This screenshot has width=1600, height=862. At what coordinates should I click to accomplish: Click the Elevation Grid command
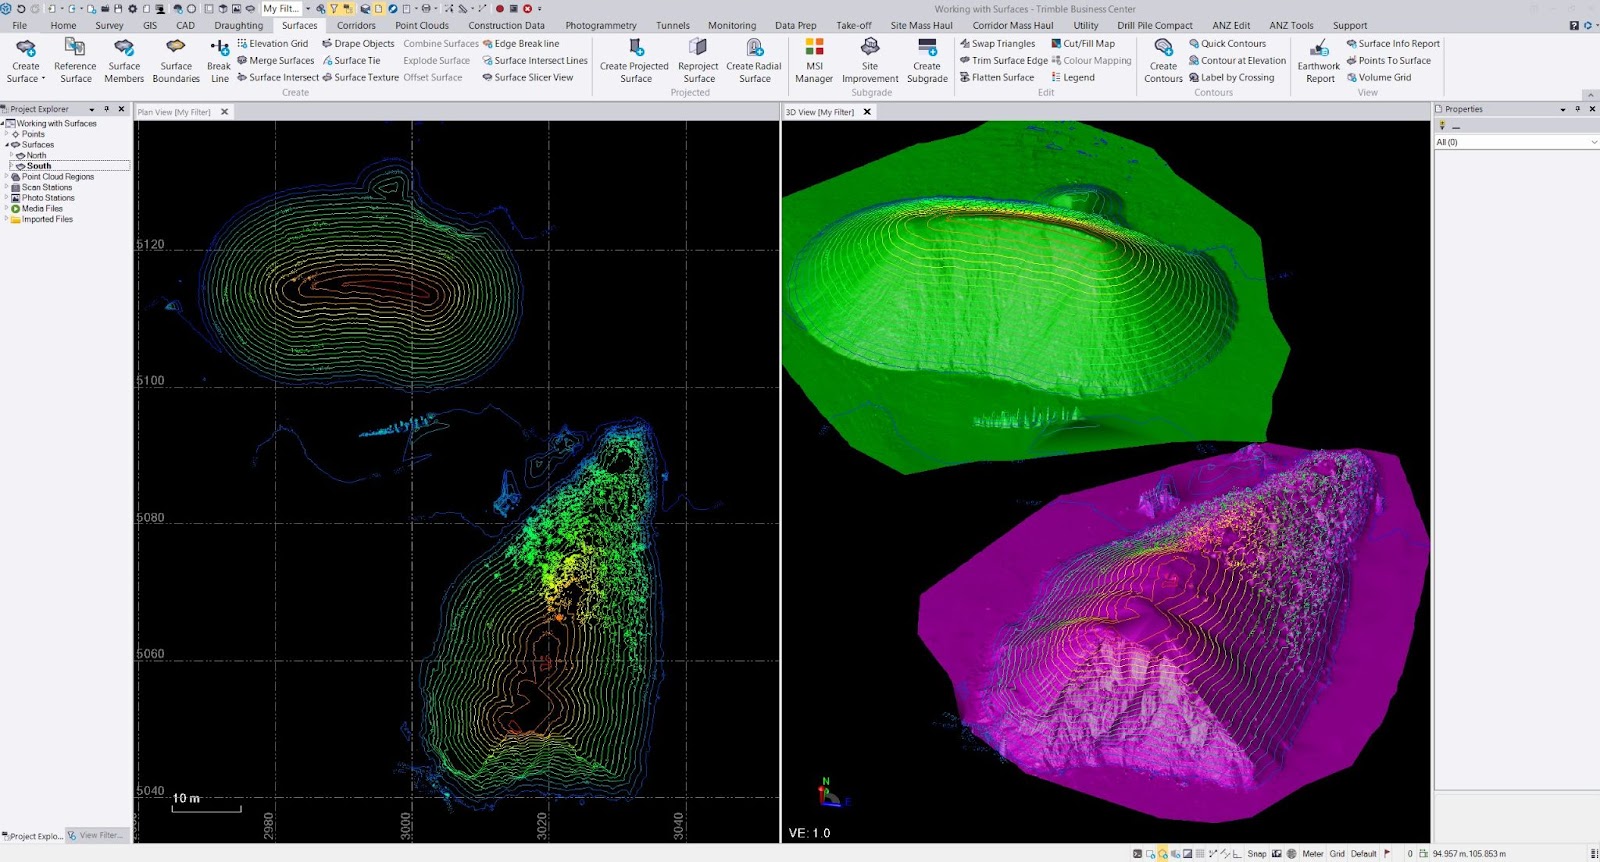[x=272, y=44]
